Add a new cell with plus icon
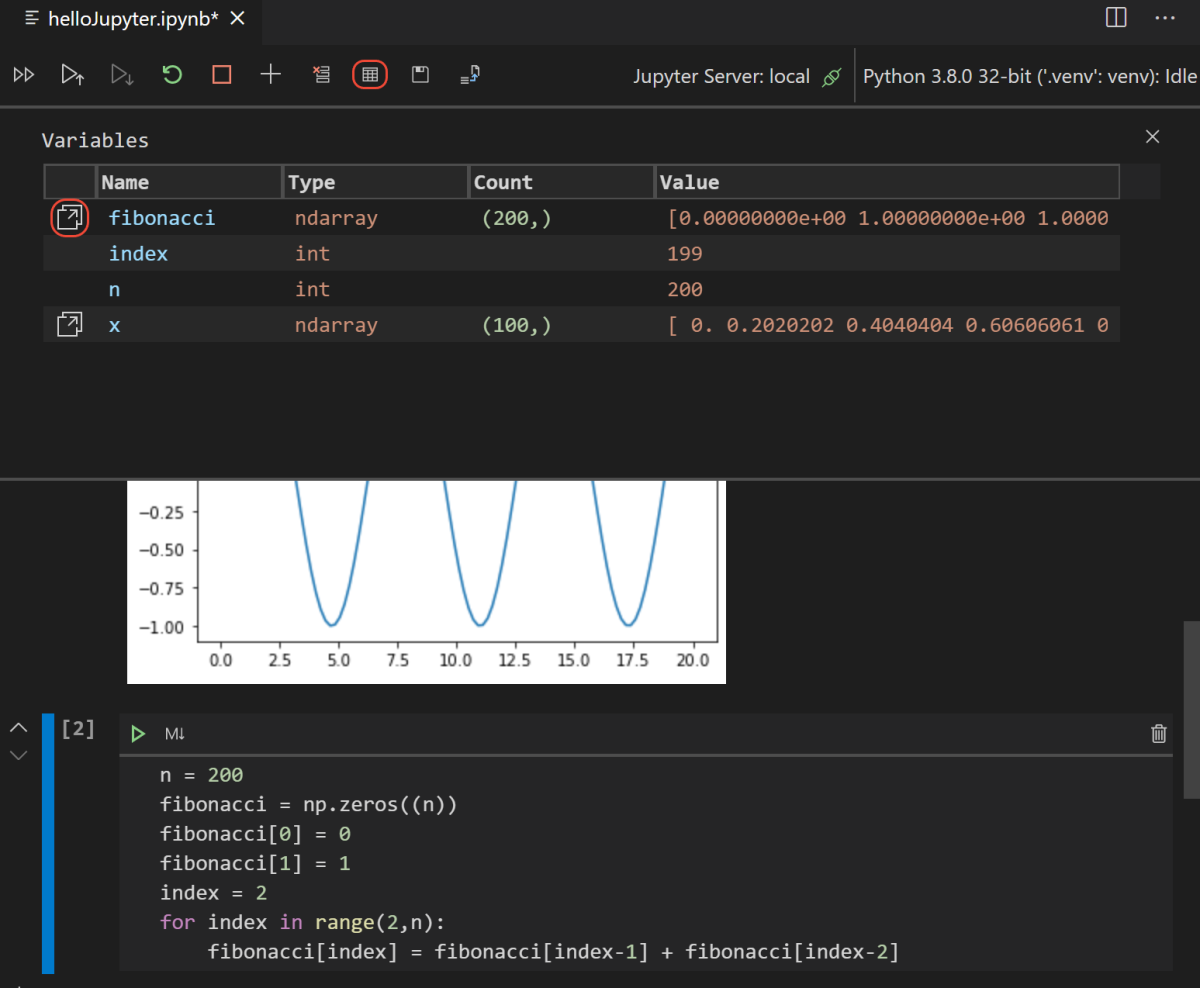 click(270, 74)
